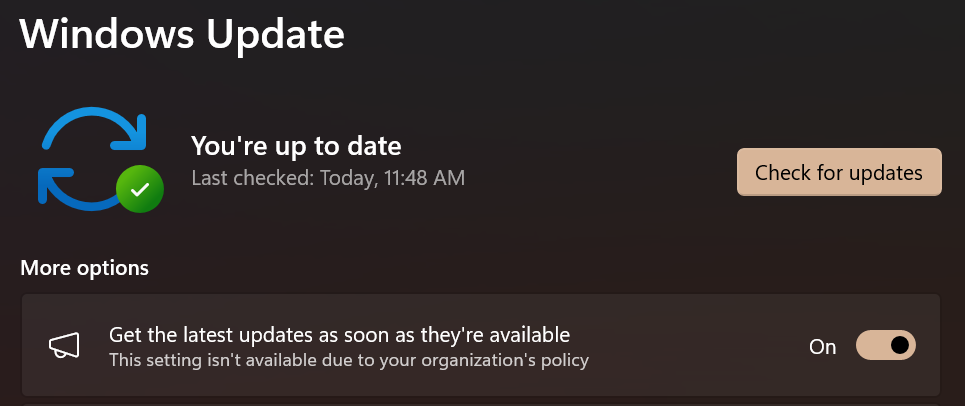Click the "More options" section heading
This screenshot has width=965, height=406.
tap(85, 268)
